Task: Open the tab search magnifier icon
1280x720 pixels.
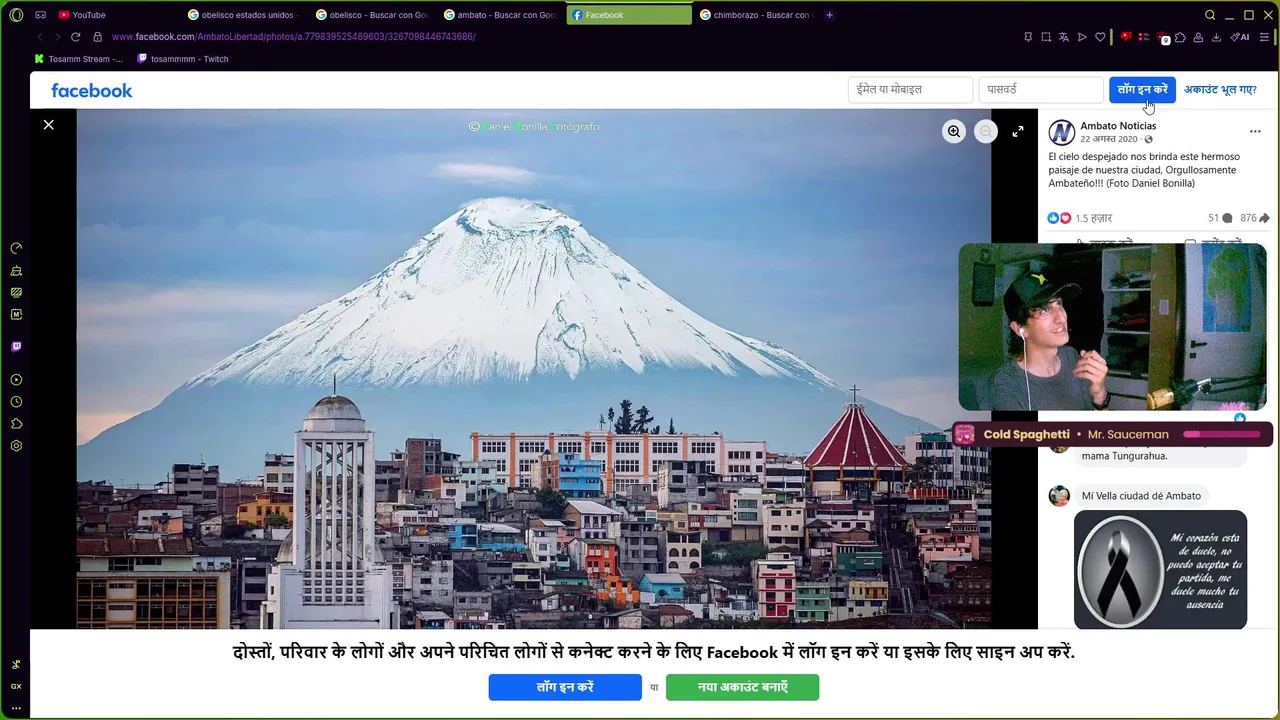Action: pyautogui.click(x=1210, y=15)
